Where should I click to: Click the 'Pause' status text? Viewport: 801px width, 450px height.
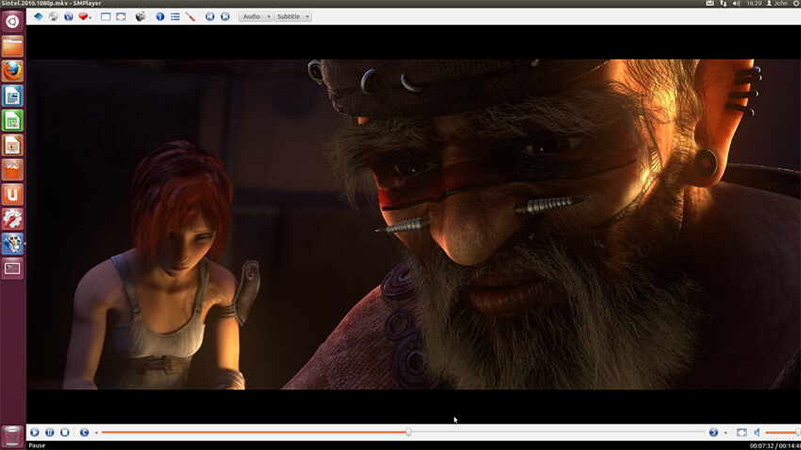pos(37,446)
